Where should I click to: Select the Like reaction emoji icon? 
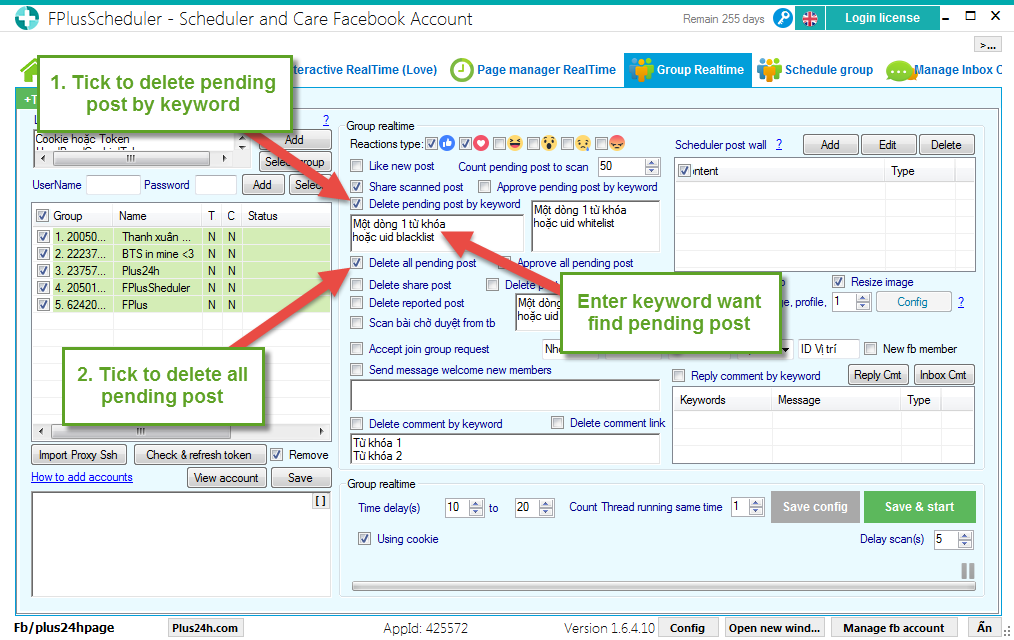coord(447,144)
